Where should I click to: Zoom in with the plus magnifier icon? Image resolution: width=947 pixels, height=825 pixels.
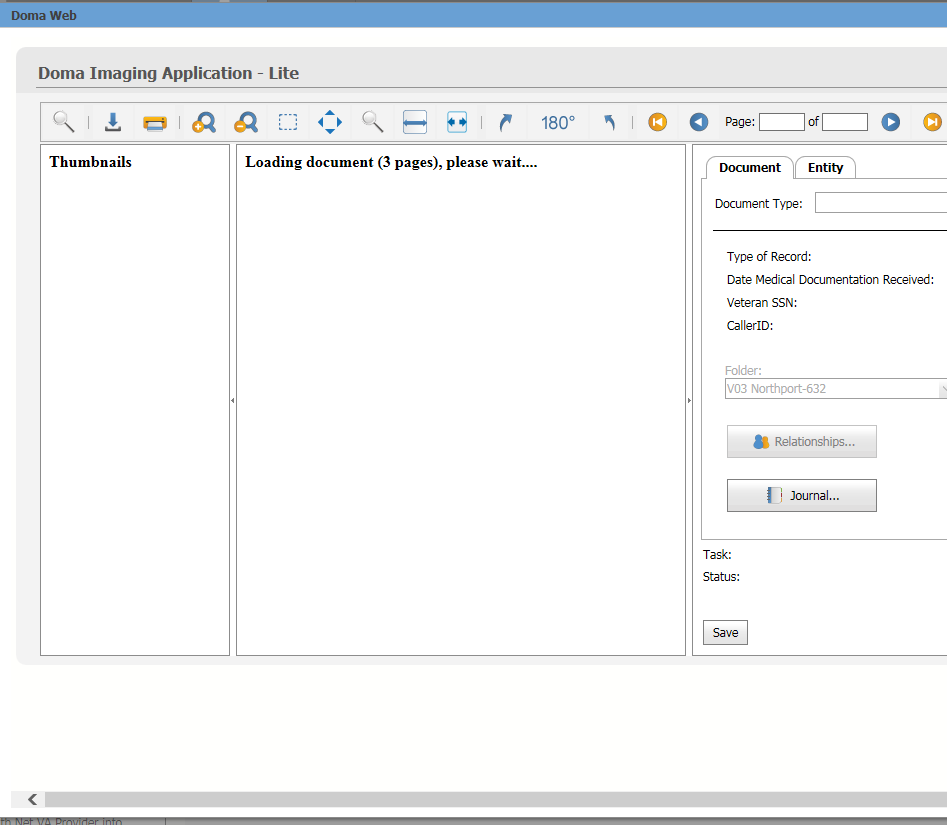point(204,123)
